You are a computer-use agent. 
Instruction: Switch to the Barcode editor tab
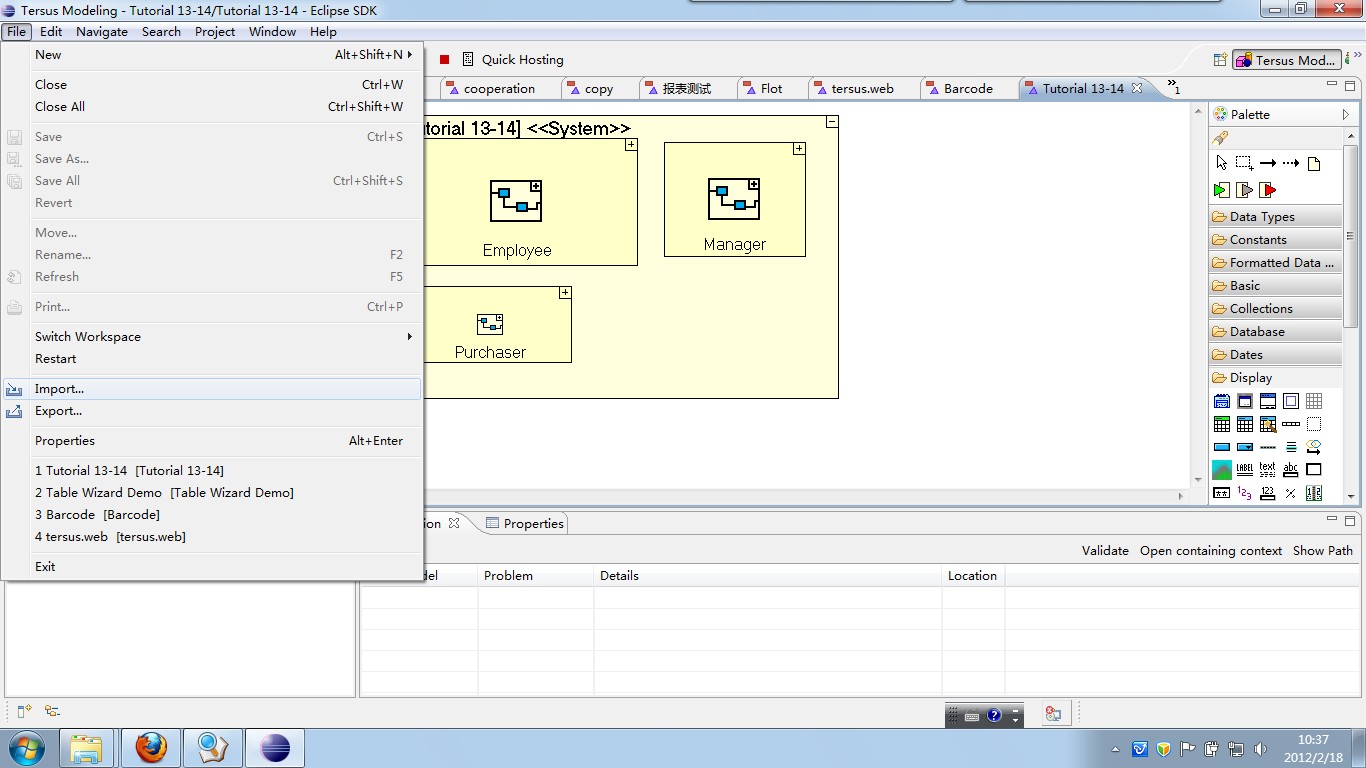point(967,89)
